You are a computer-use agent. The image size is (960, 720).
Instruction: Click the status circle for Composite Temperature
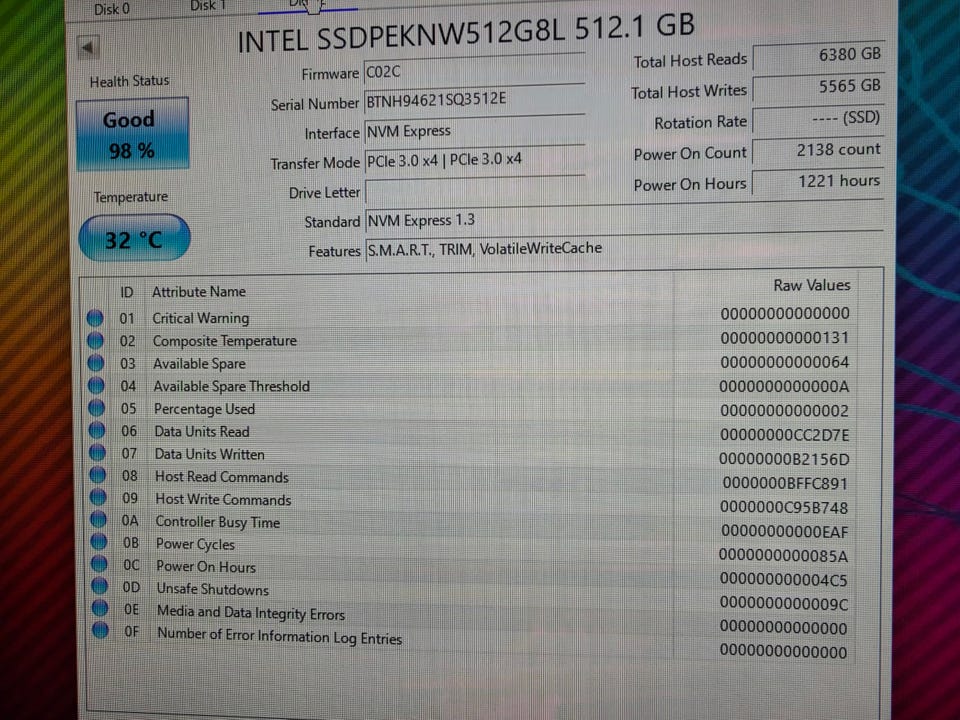point(96,340)
